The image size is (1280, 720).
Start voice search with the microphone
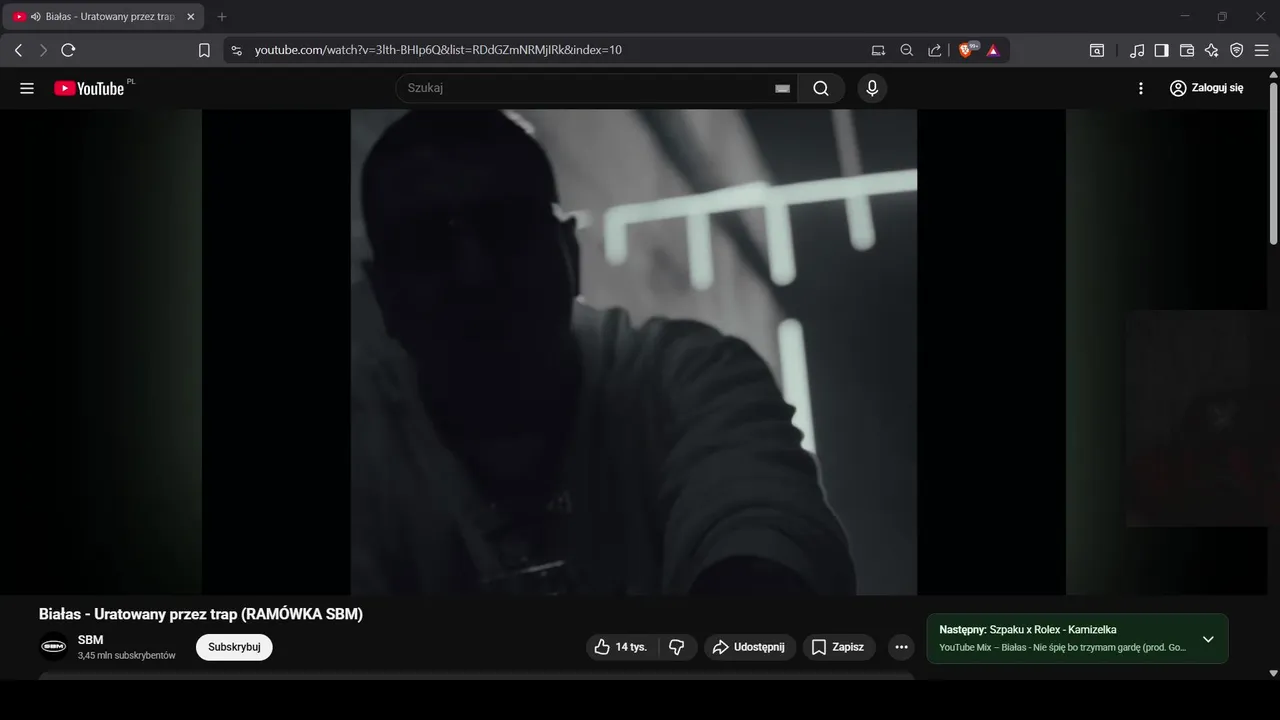872,88
